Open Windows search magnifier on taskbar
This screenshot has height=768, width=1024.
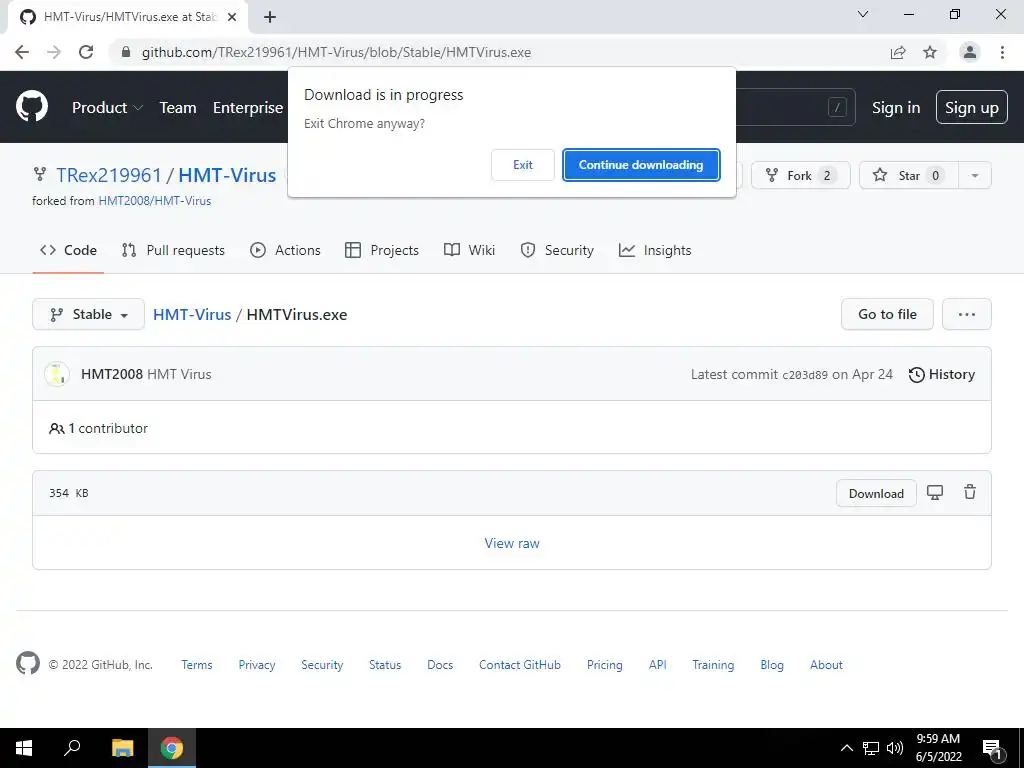tap(72, 747)
